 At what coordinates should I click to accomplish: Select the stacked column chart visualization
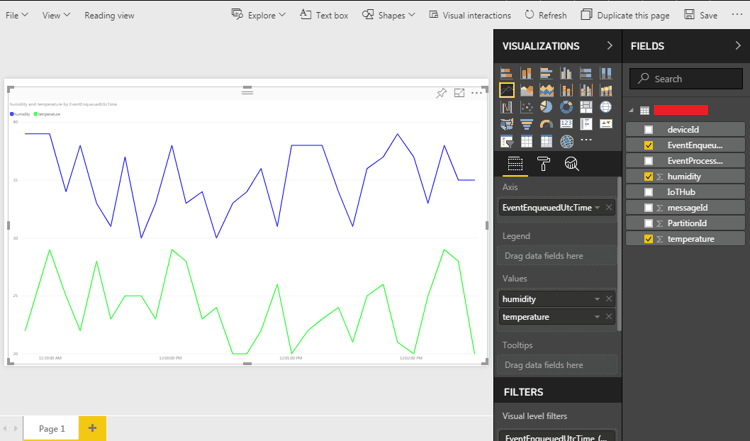pyautogui.click(x=527, y=73)
